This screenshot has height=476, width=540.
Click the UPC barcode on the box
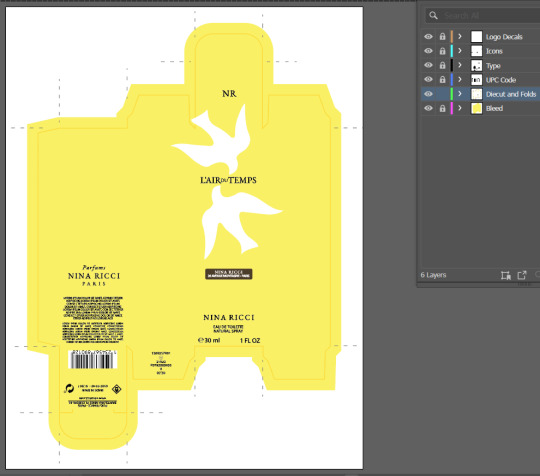coord(93,360)
